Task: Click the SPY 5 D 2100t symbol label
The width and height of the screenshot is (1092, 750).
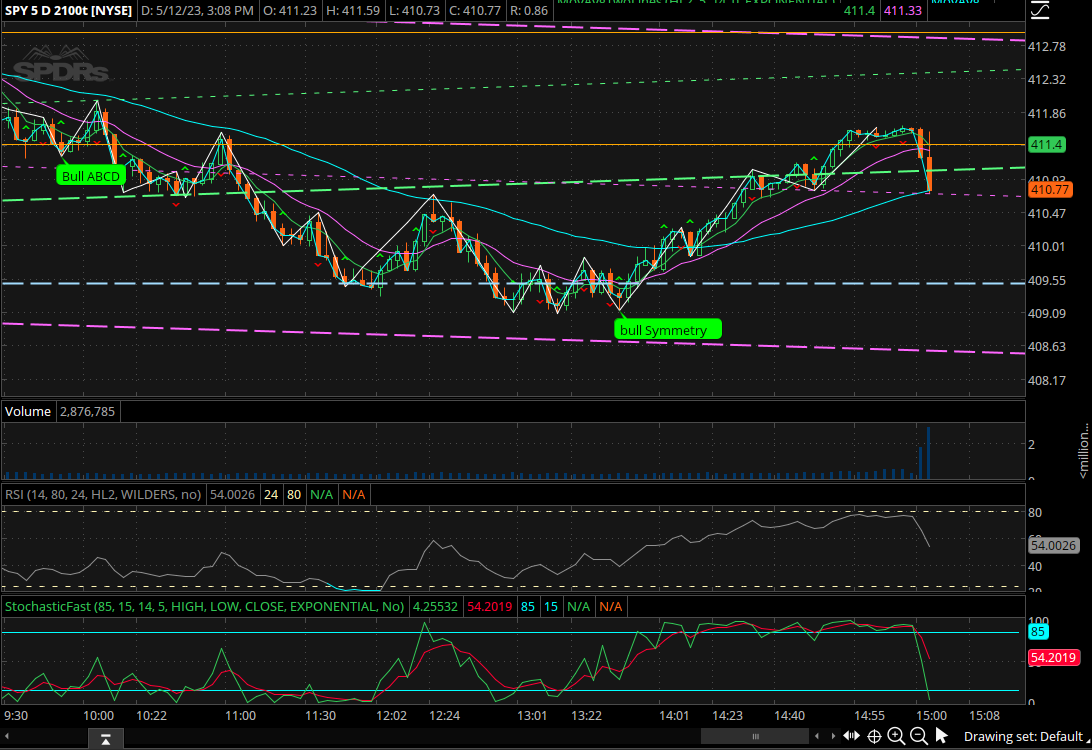Action: 68,11
